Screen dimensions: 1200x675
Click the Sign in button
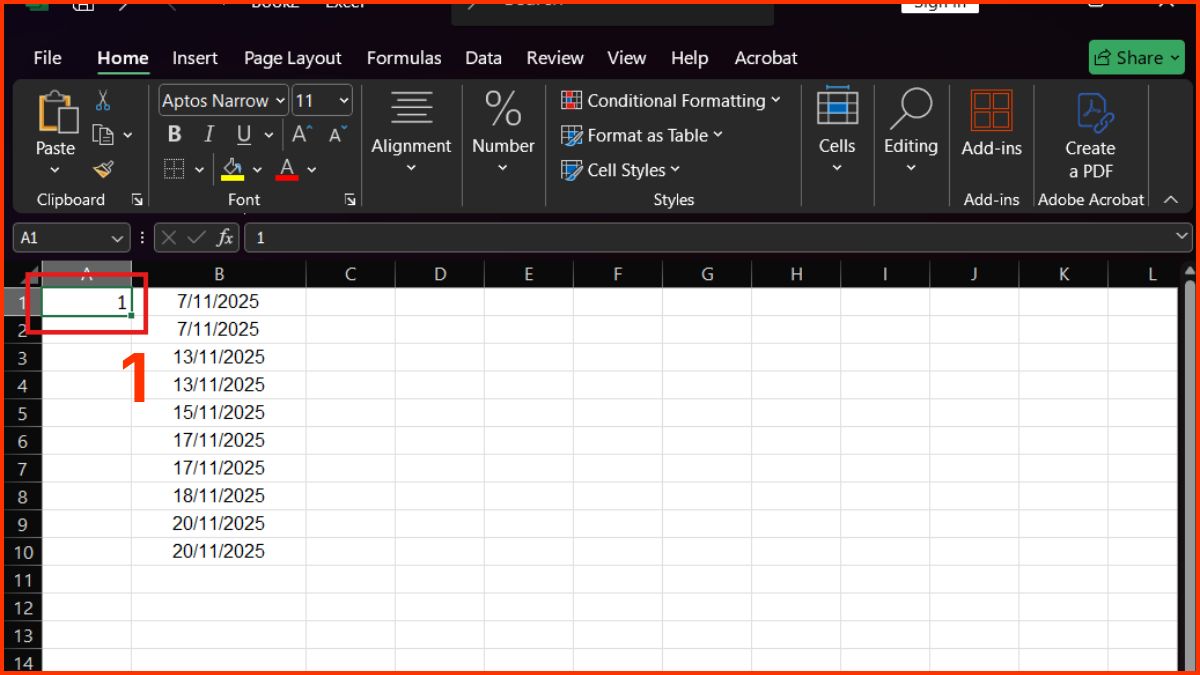point(938,4)
